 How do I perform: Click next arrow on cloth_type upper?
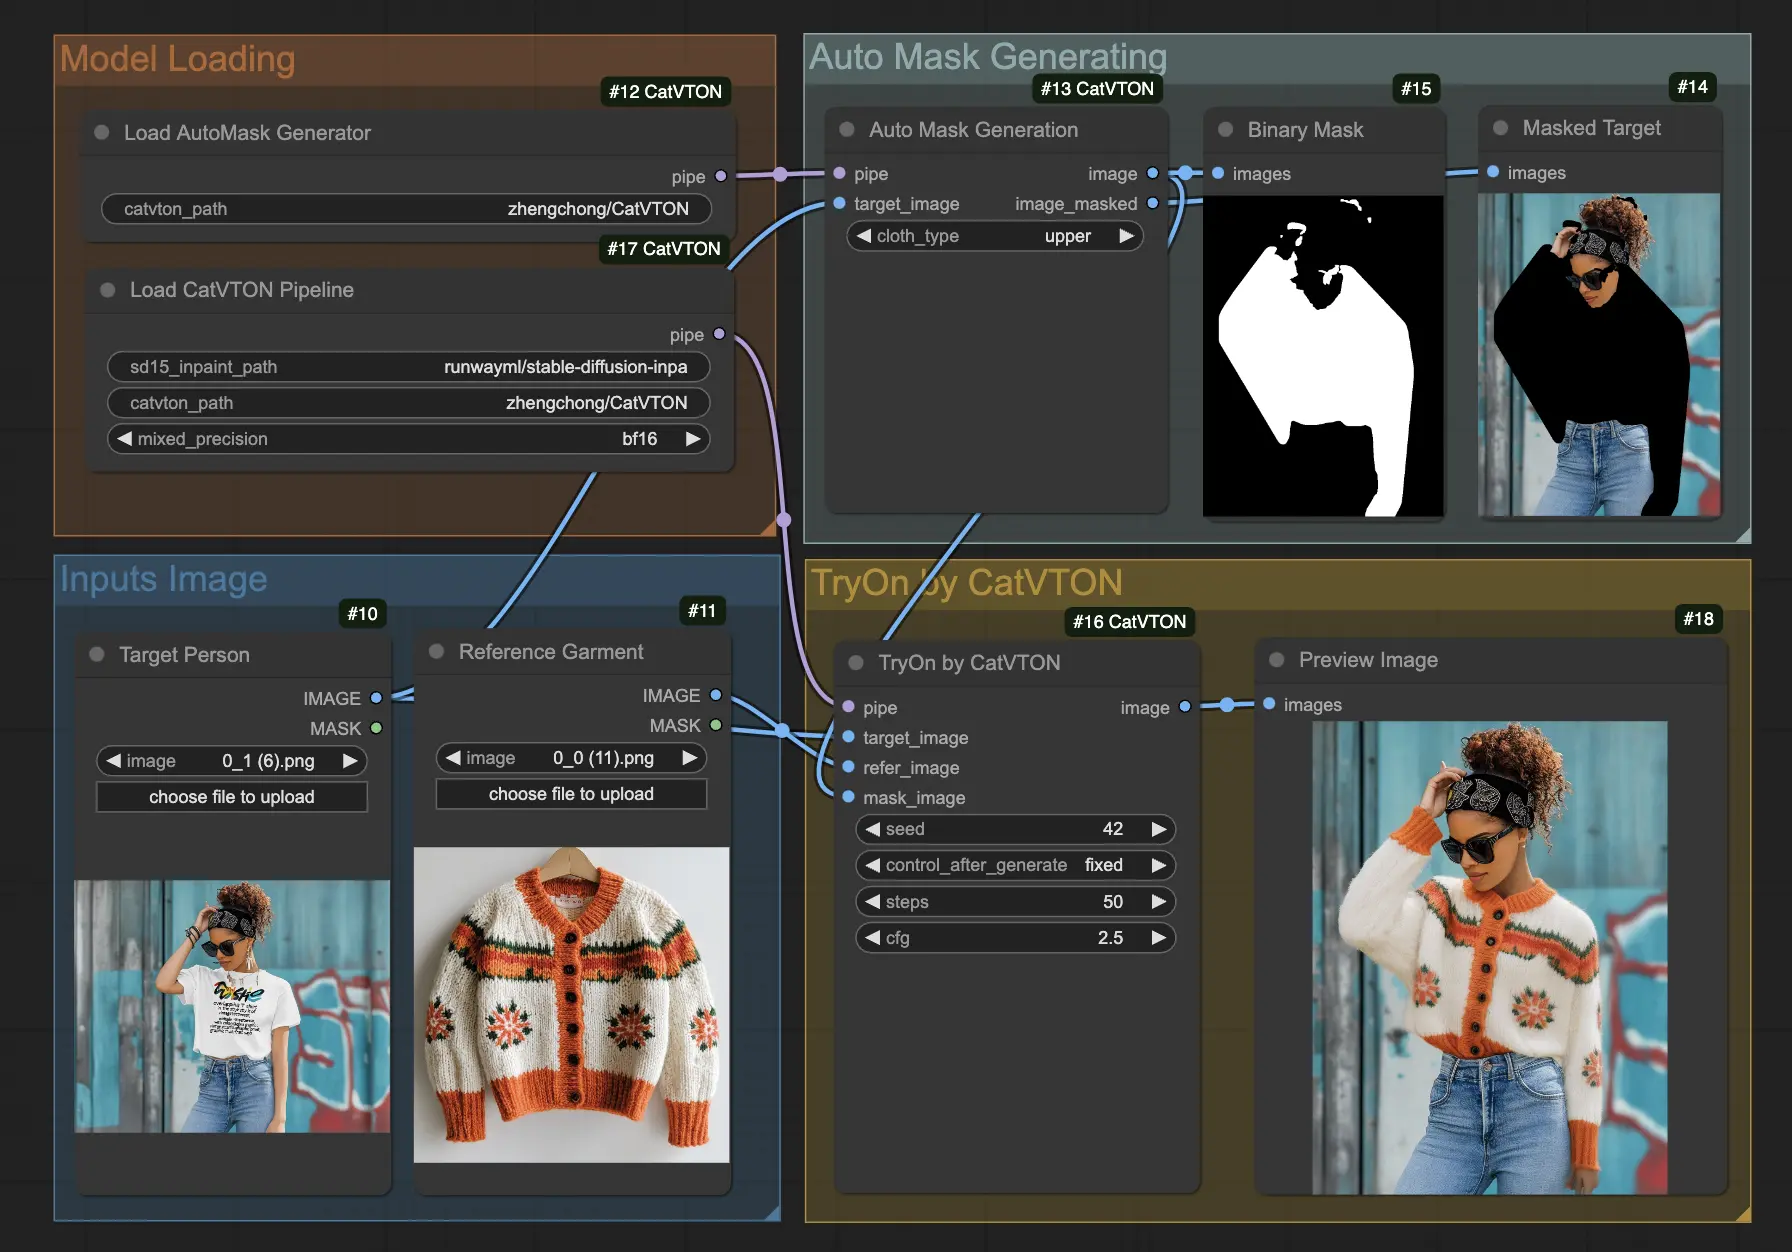click(x=1127, y=236)
